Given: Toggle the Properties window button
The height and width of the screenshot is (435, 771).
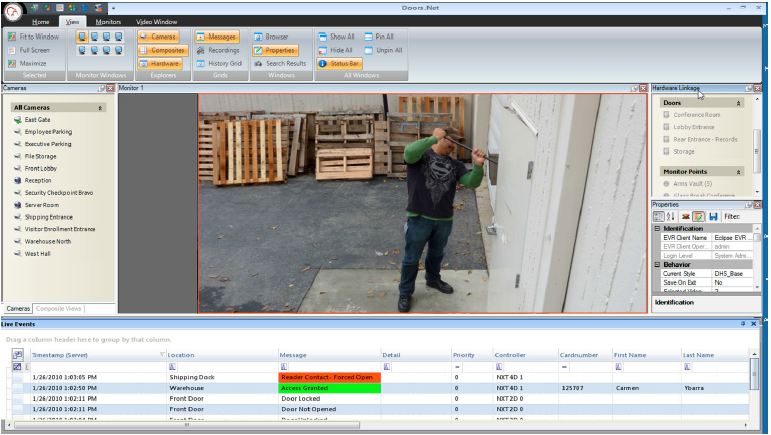Looking at the screenshot, I should tap(275, 50).
